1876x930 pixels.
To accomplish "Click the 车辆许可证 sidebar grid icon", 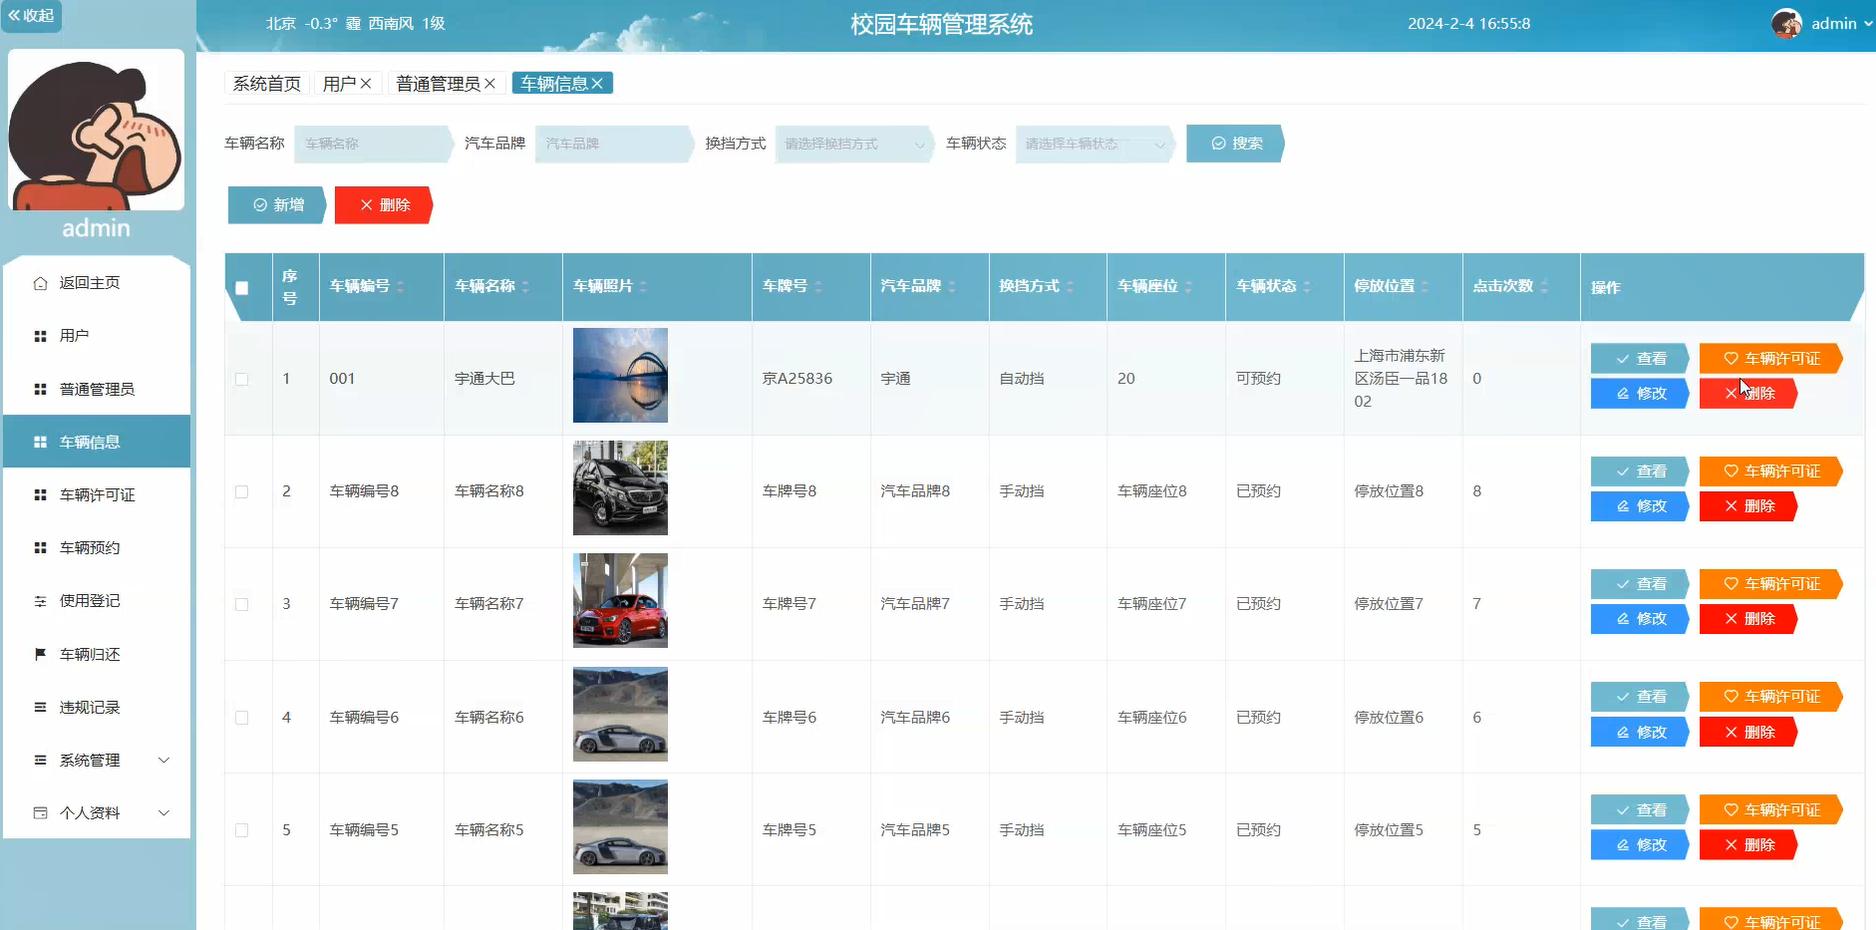I will point(40,495).
